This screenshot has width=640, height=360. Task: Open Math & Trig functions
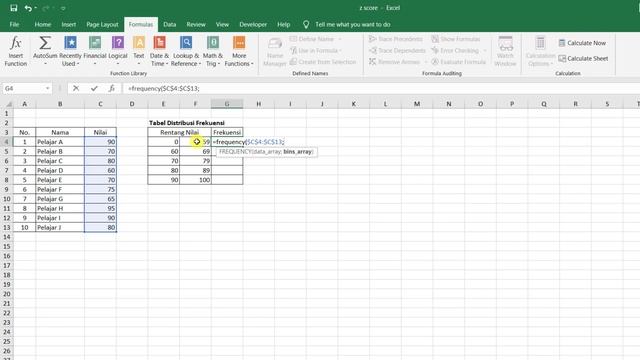tap(213, 51)
